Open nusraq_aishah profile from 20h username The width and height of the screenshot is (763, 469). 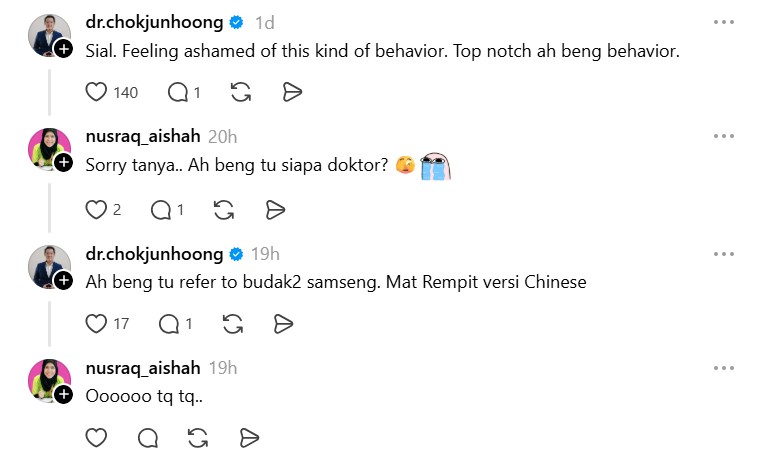click(x=143, y=137)
